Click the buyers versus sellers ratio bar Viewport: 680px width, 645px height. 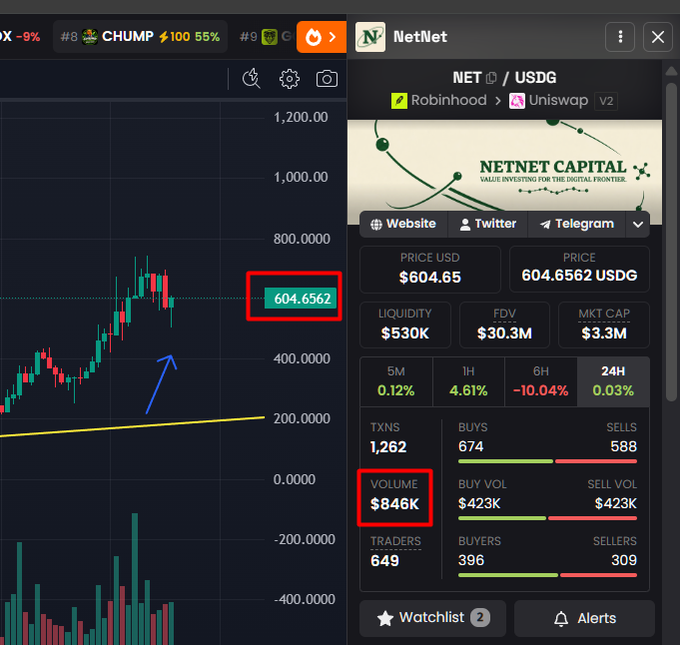[x=547, y=575]
